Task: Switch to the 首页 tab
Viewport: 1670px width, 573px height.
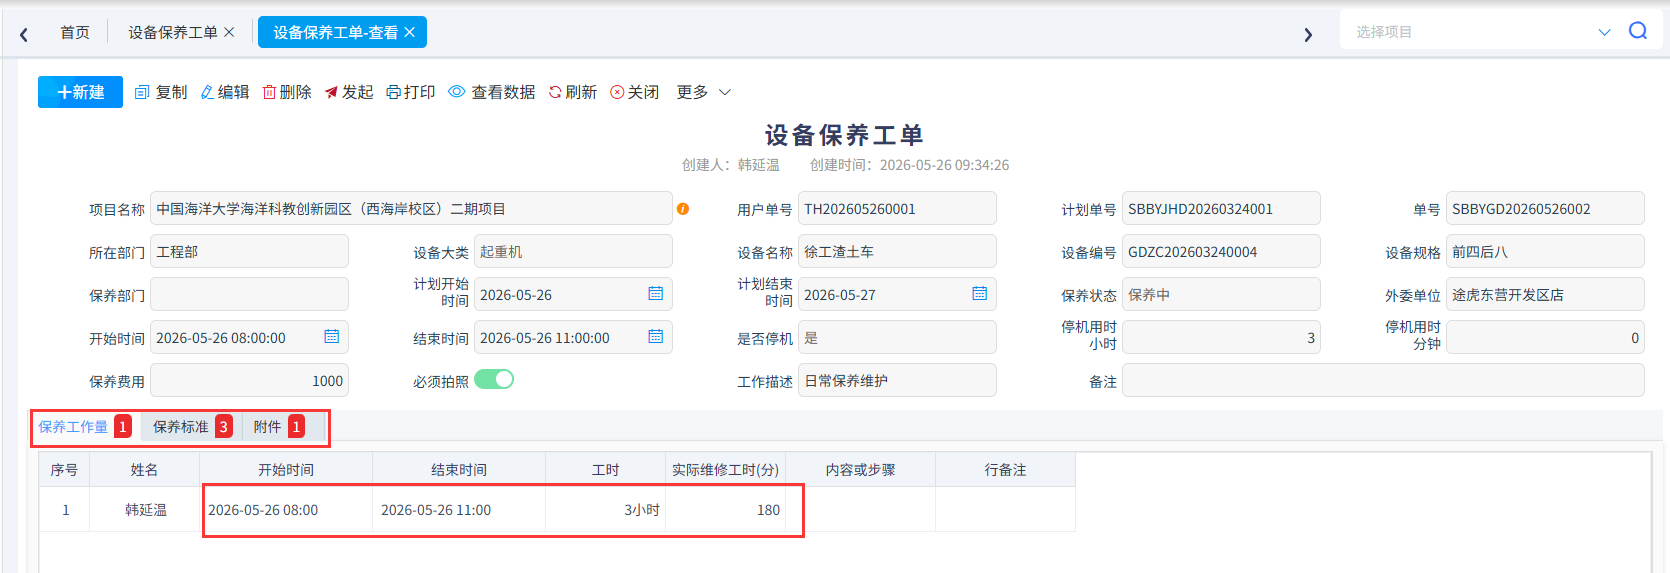Action: (75, 32)
